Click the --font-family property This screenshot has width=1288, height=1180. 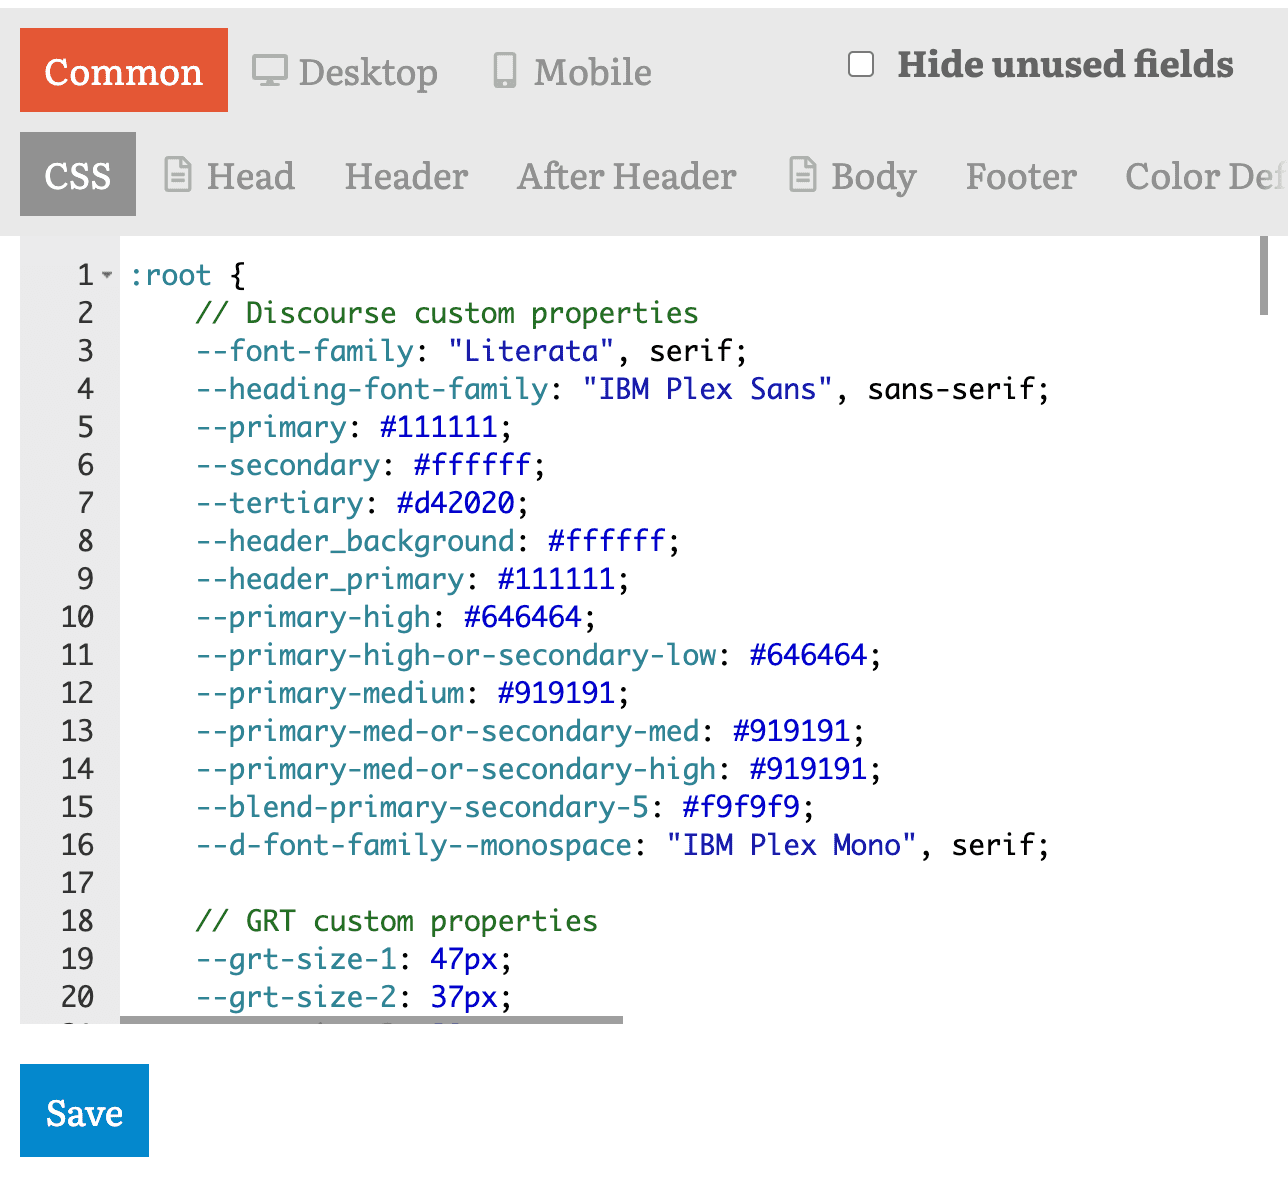coord(305,351)
